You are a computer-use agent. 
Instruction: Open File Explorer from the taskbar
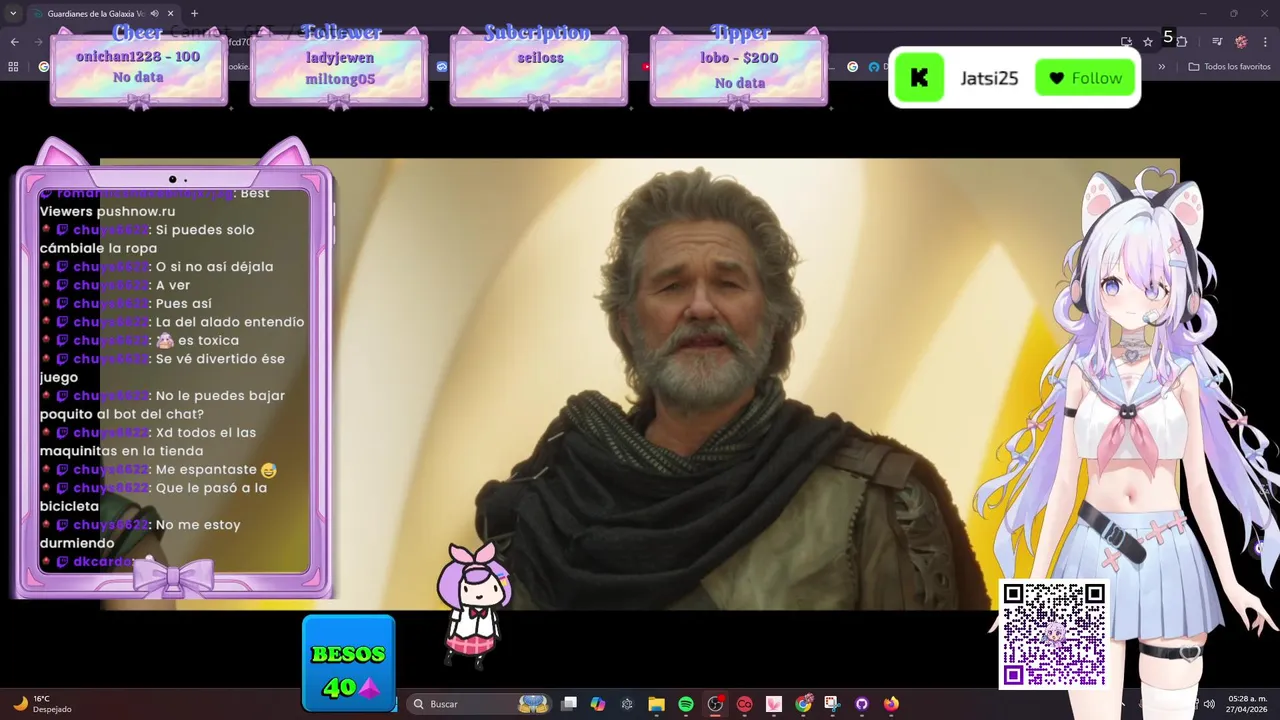pos(656,704)
